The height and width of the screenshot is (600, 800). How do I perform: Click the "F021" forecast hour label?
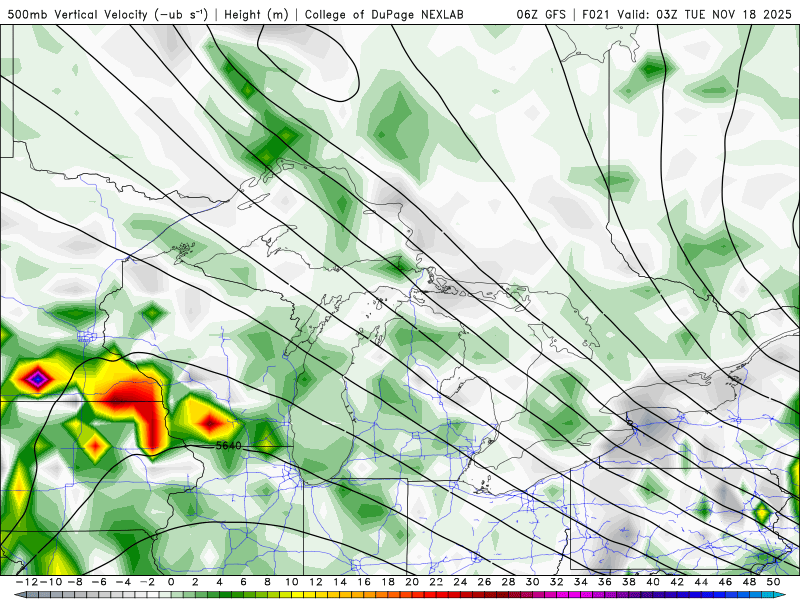pos(596,14)
